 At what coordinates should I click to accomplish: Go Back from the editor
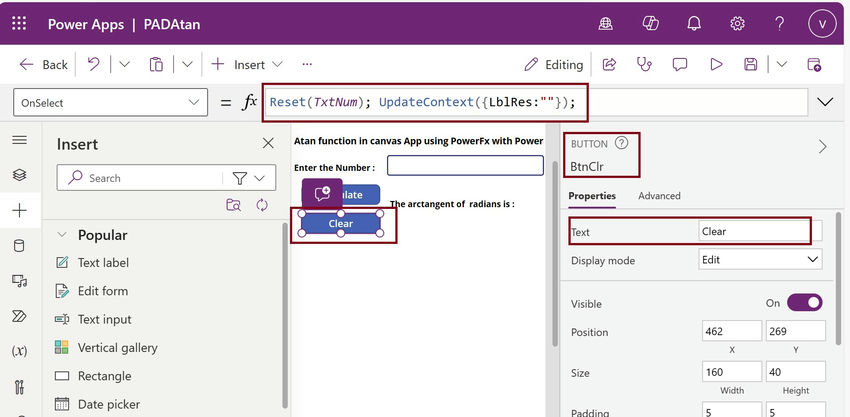click(43, 65)
